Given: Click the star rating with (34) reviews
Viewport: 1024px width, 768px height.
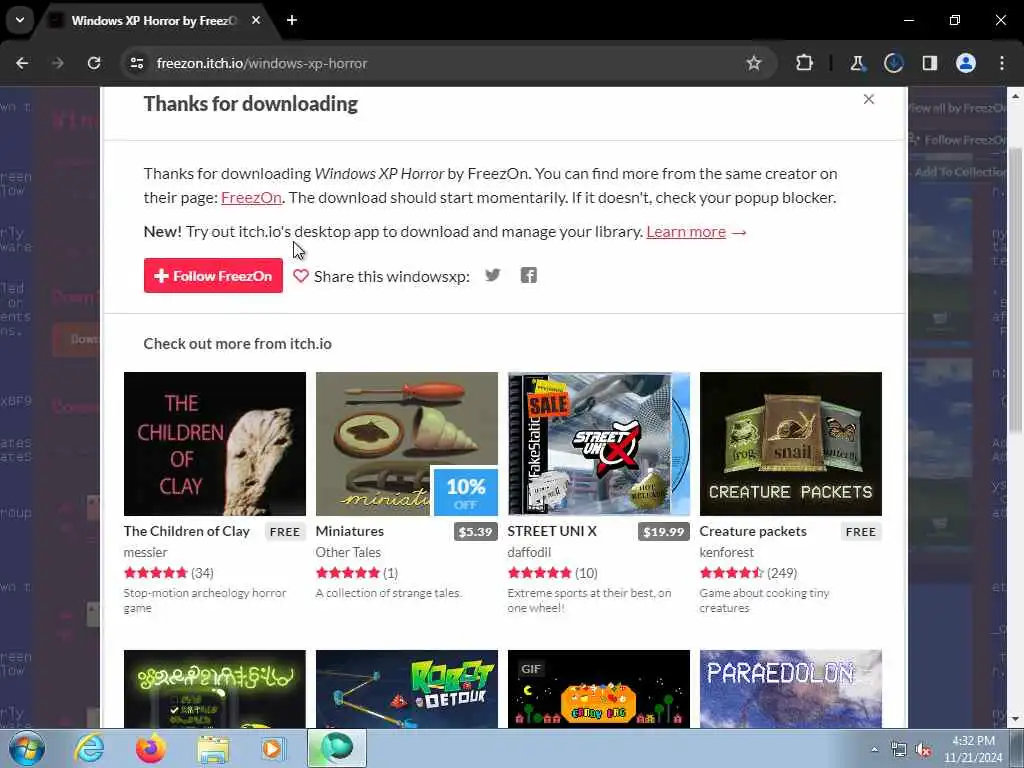Looking at the screenshot, I should click(x=168, y=573).
